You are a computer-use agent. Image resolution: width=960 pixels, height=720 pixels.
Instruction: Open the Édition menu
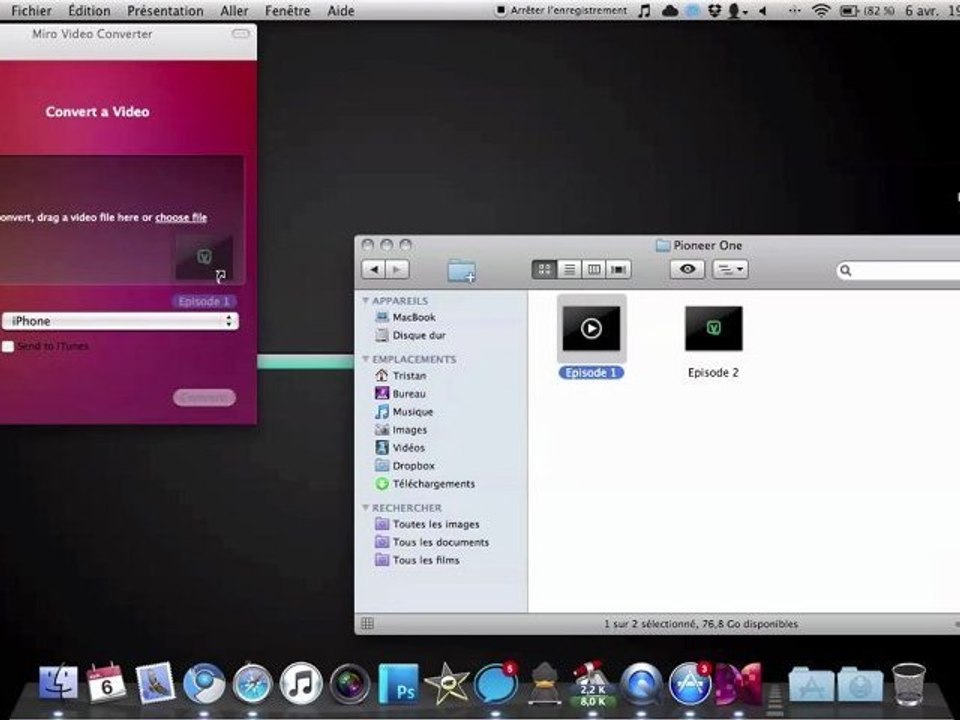click(x=89, y=10)
